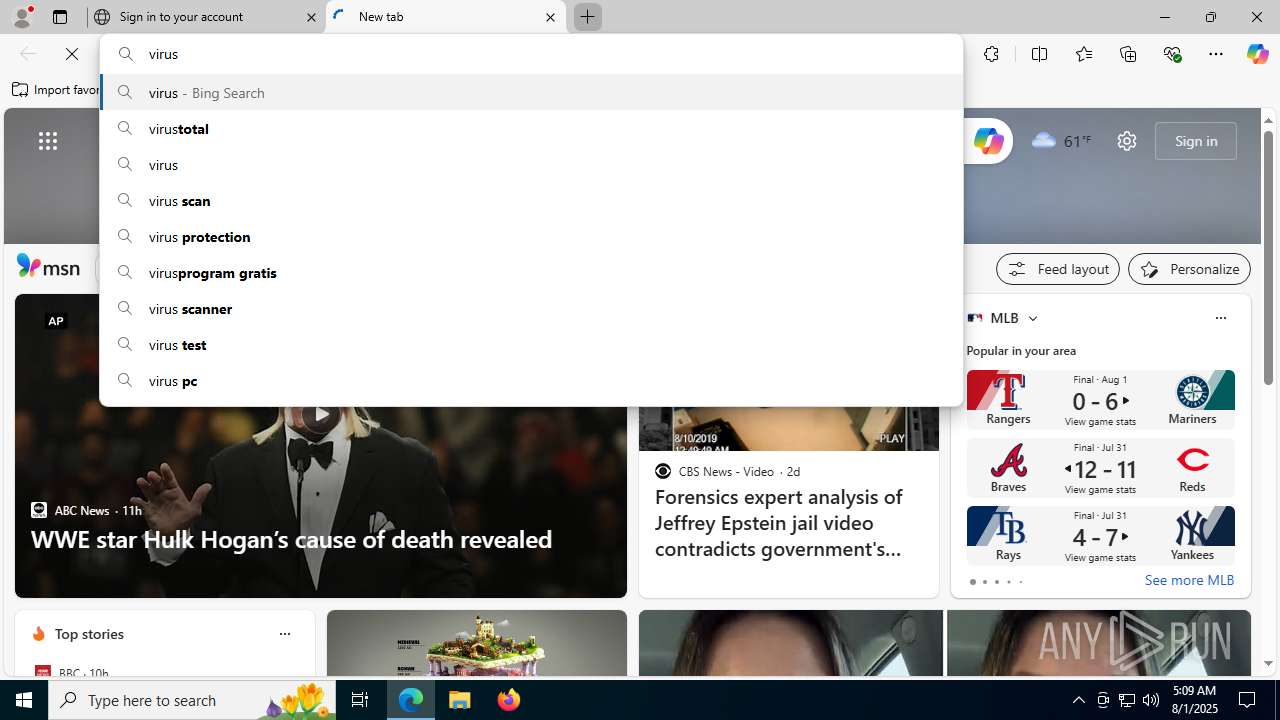Toggle Split screen view
This screenshot has width=1280, height=720.
(x=1039, y=54)
